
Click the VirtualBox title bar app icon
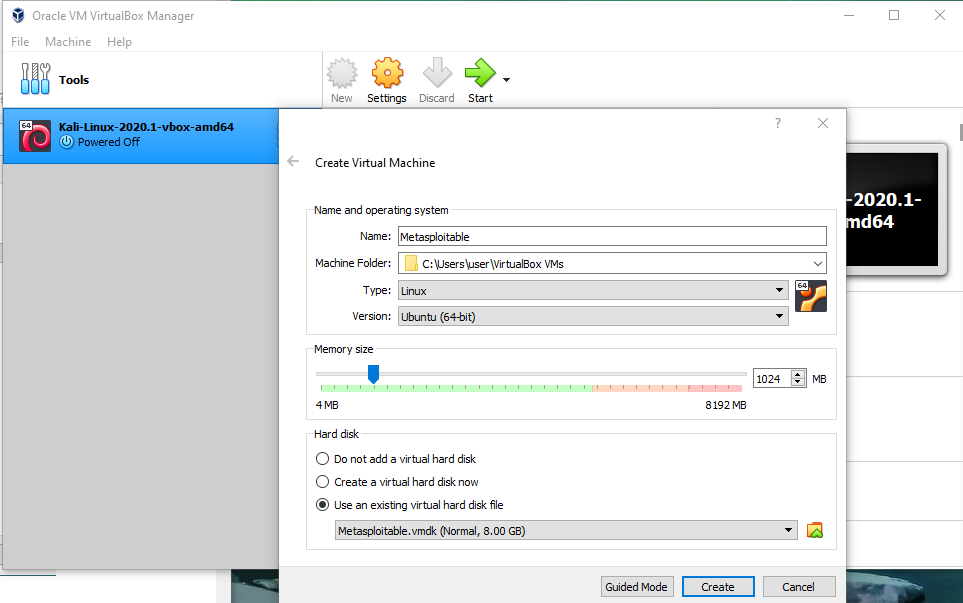click(18, 15)
